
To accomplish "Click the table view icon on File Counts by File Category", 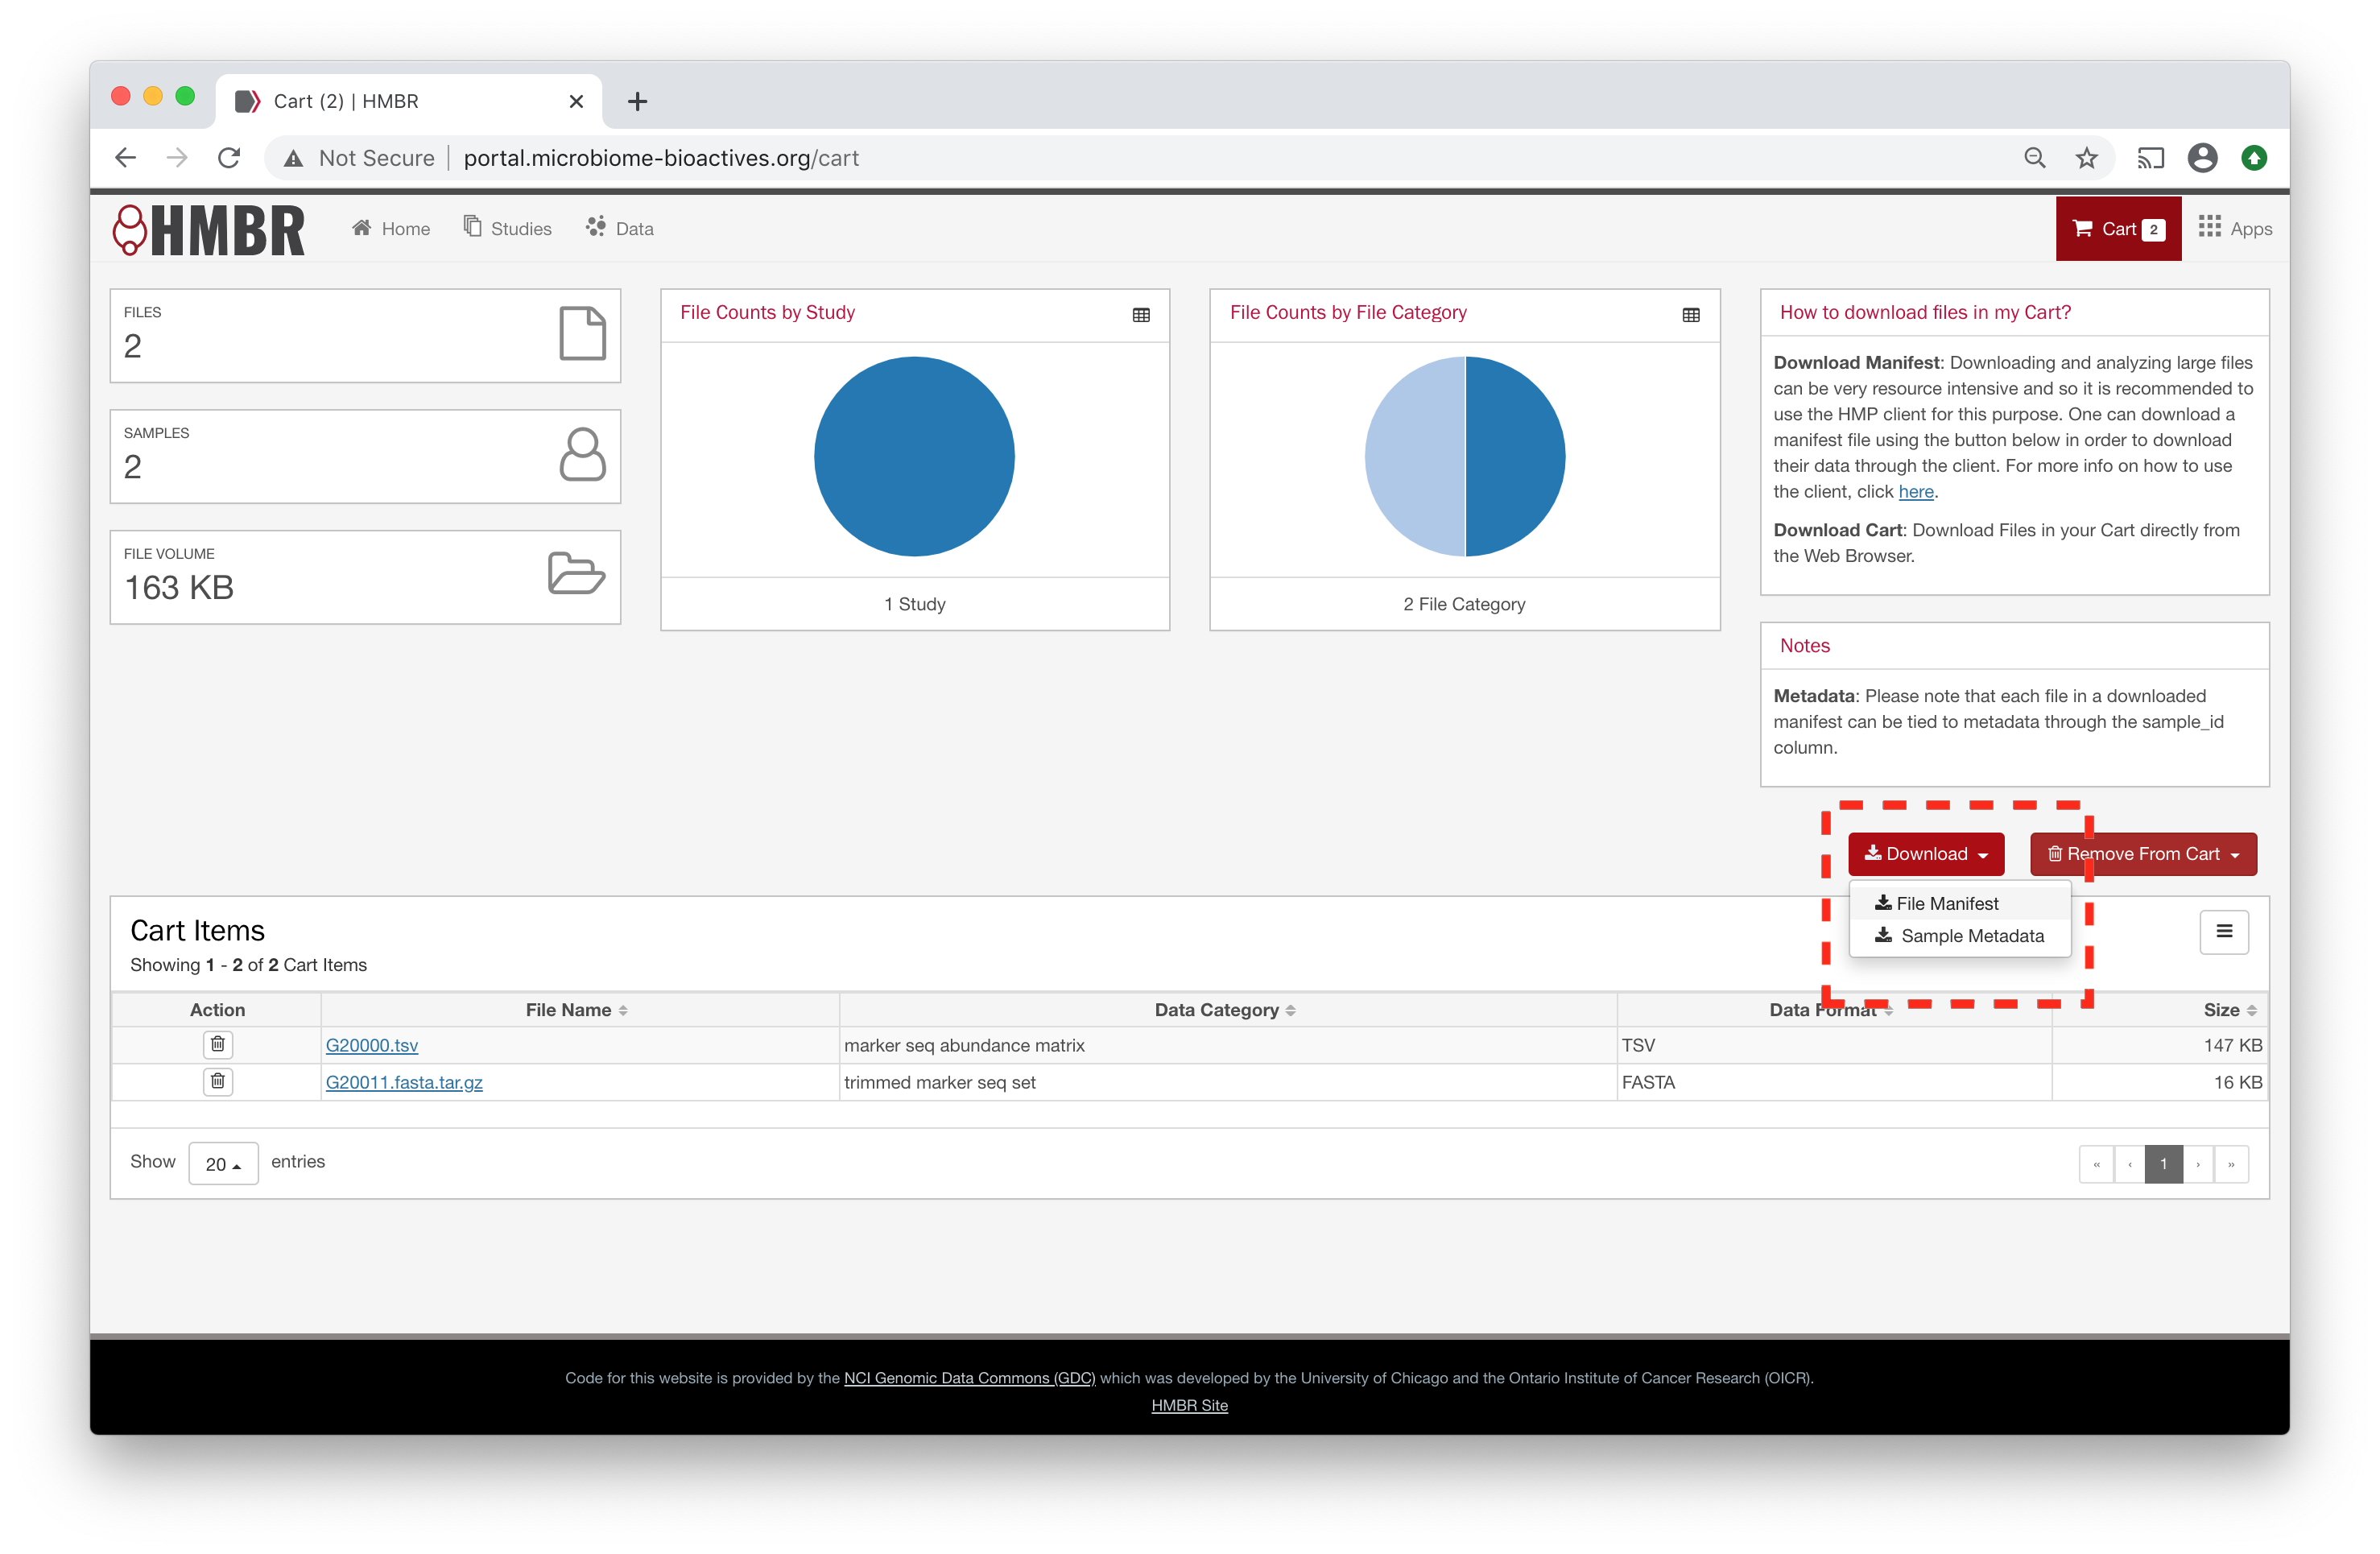I will [x=1690, y=315].
